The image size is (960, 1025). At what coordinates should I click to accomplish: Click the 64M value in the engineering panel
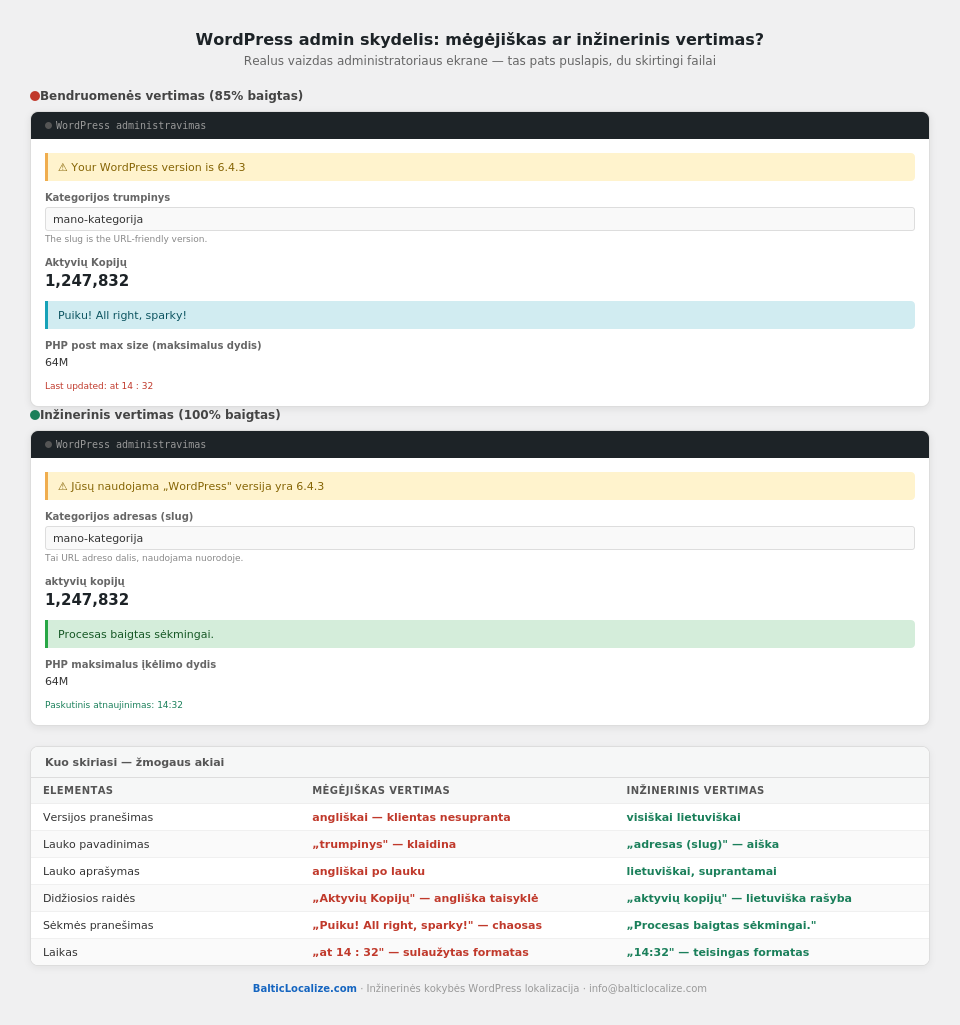coord(56,681)
